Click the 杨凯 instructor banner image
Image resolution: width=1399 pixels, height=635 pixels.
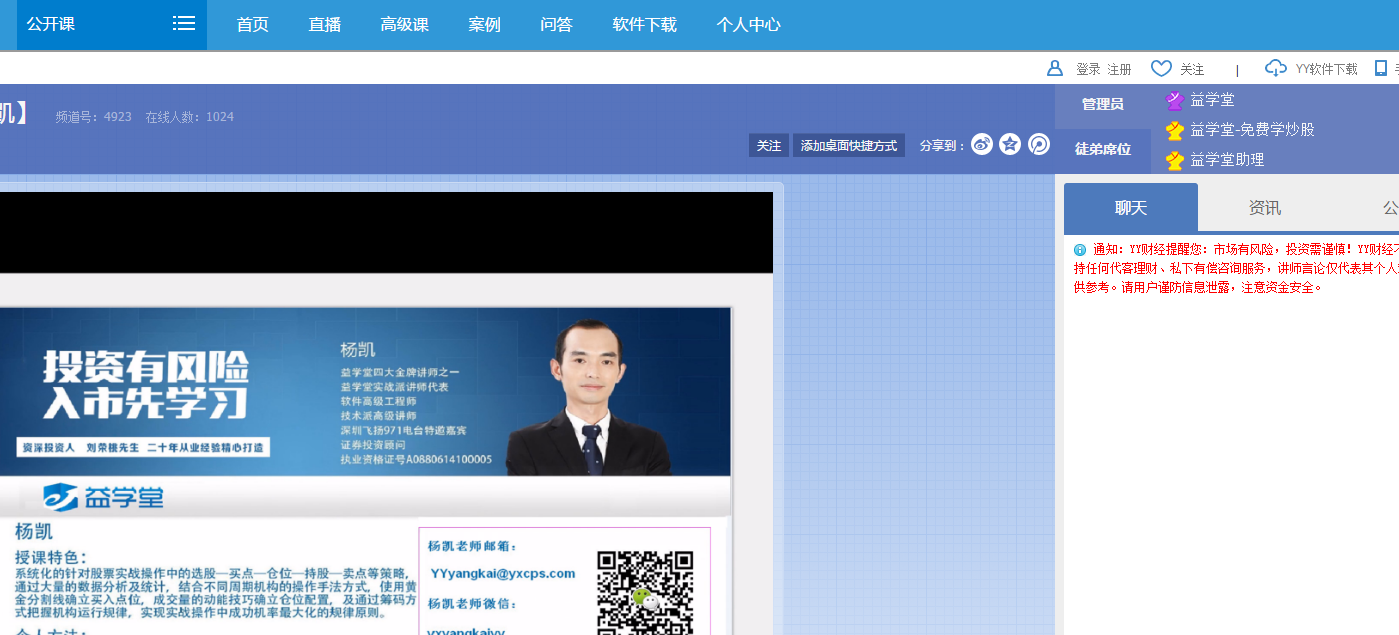(x=366, y=391)
